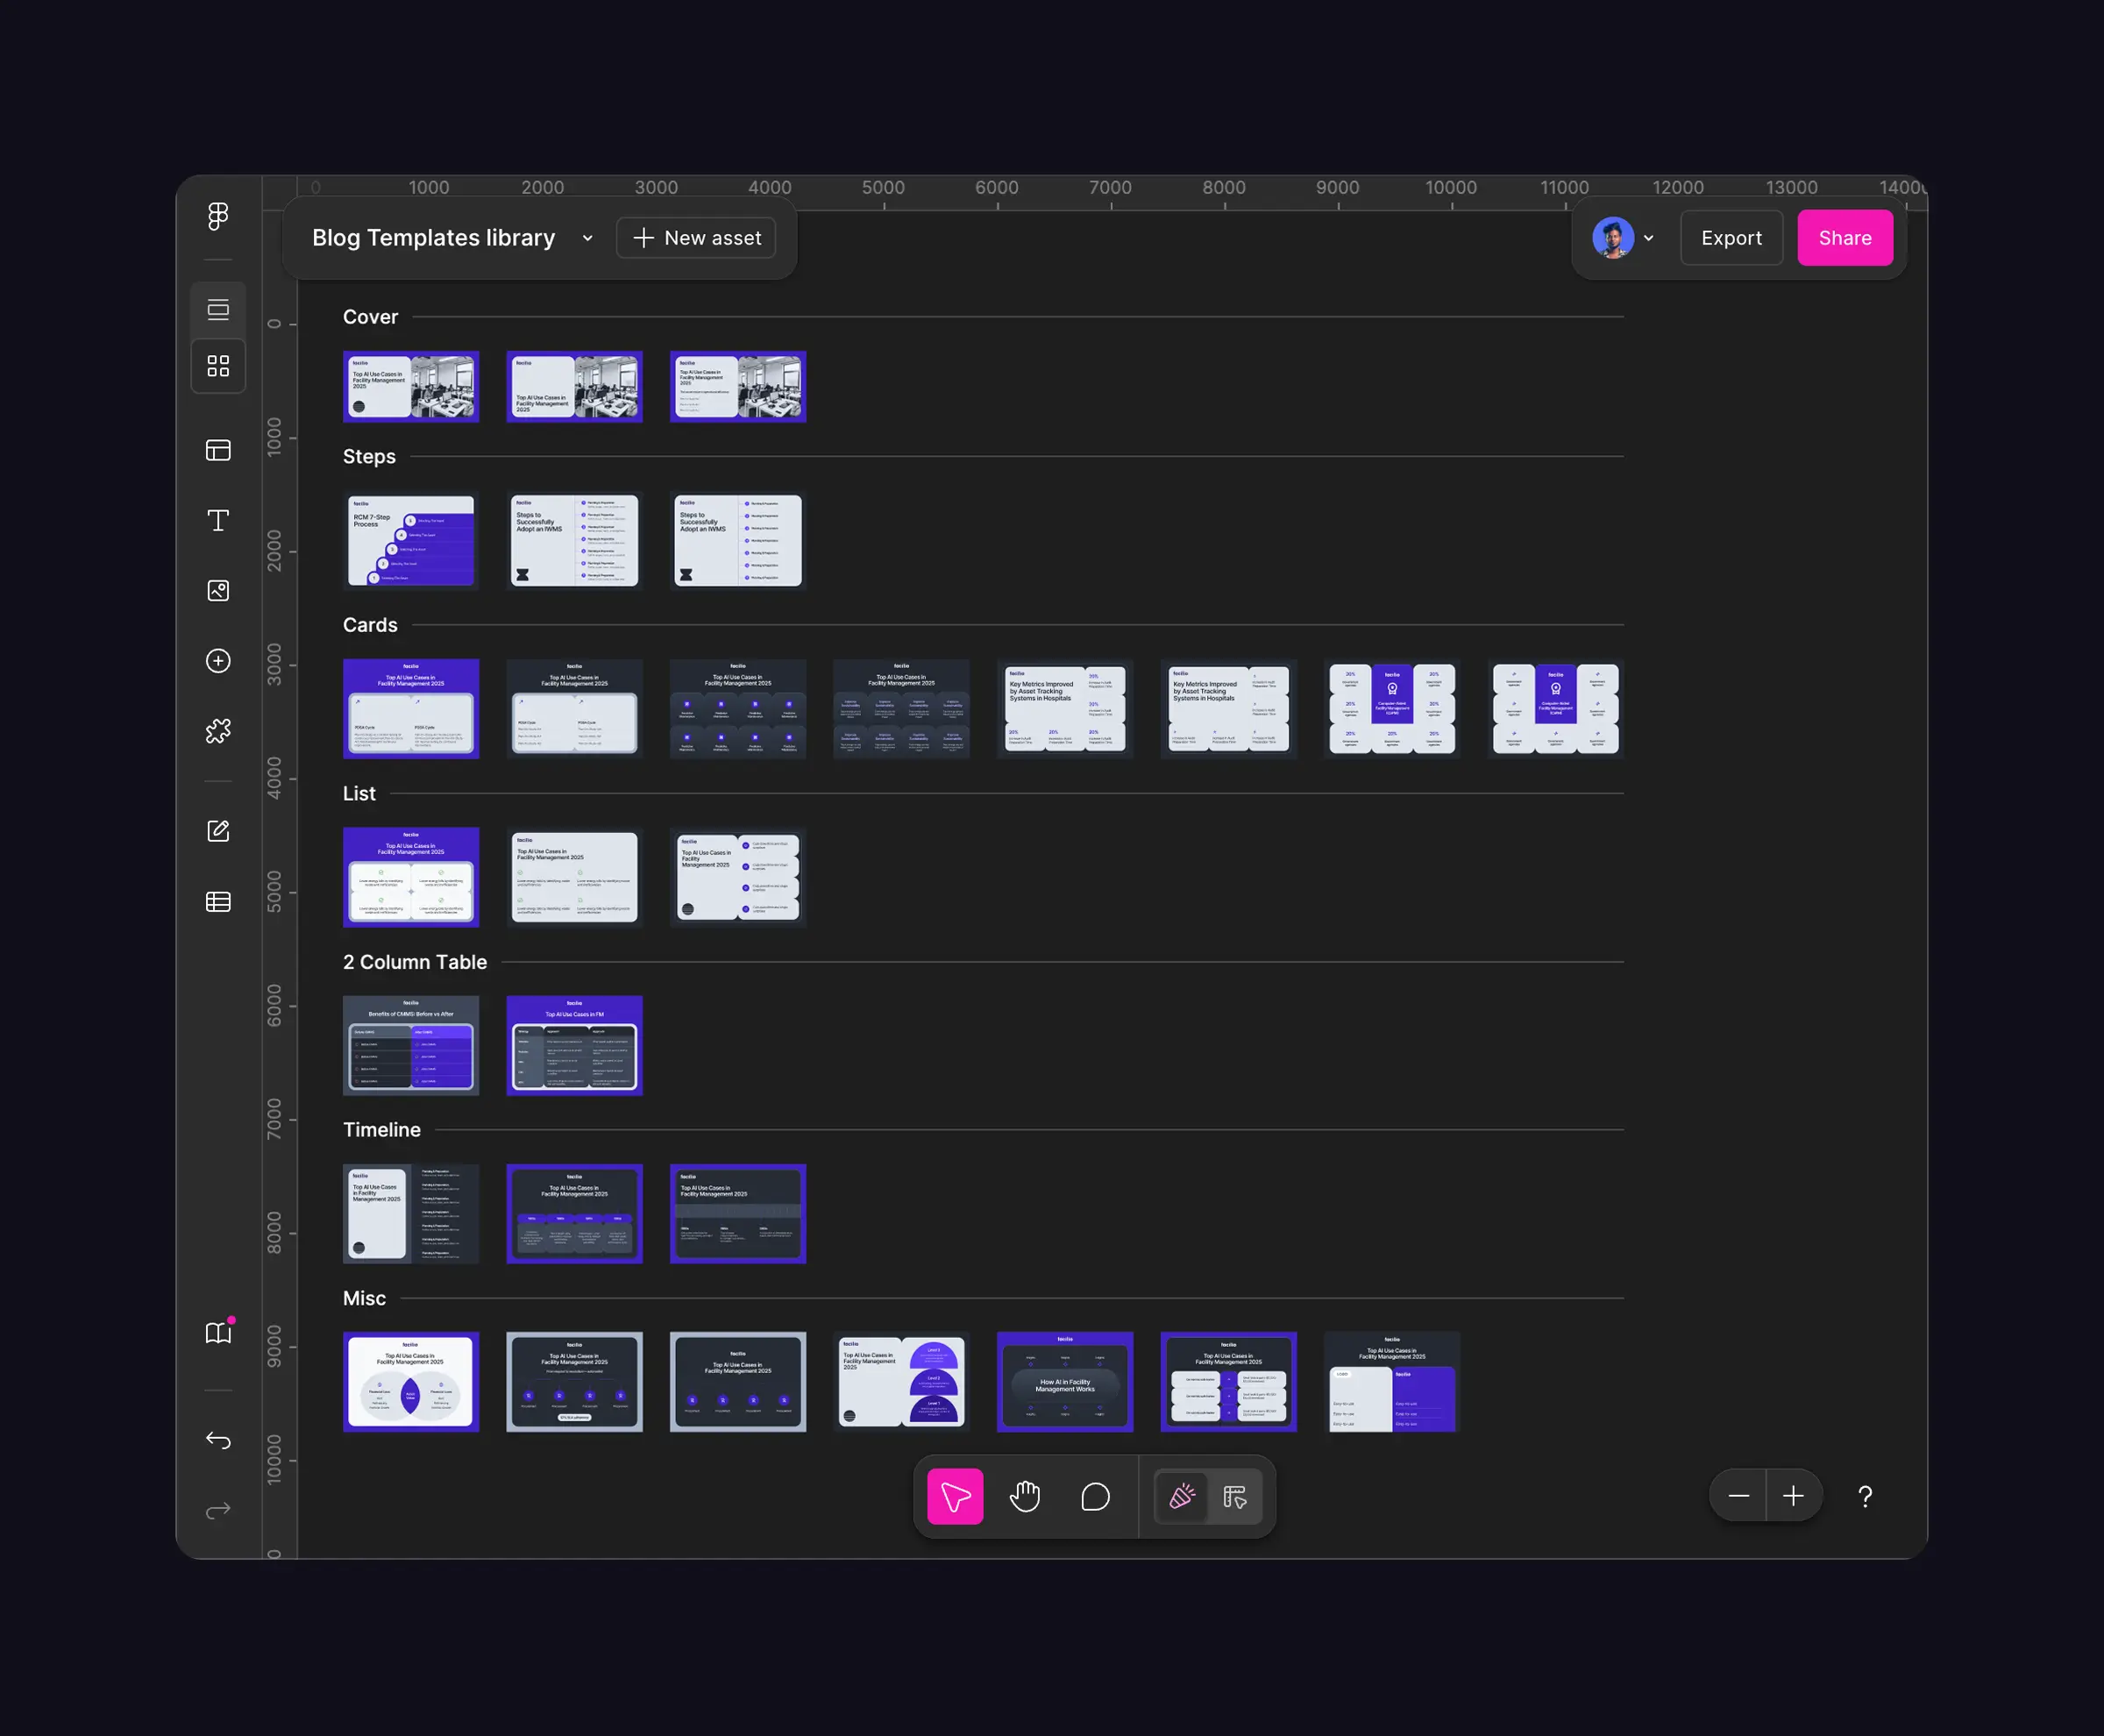Select the Hand pan tool
The image size is (2104, 1736).
(x=1025, y=1496)
